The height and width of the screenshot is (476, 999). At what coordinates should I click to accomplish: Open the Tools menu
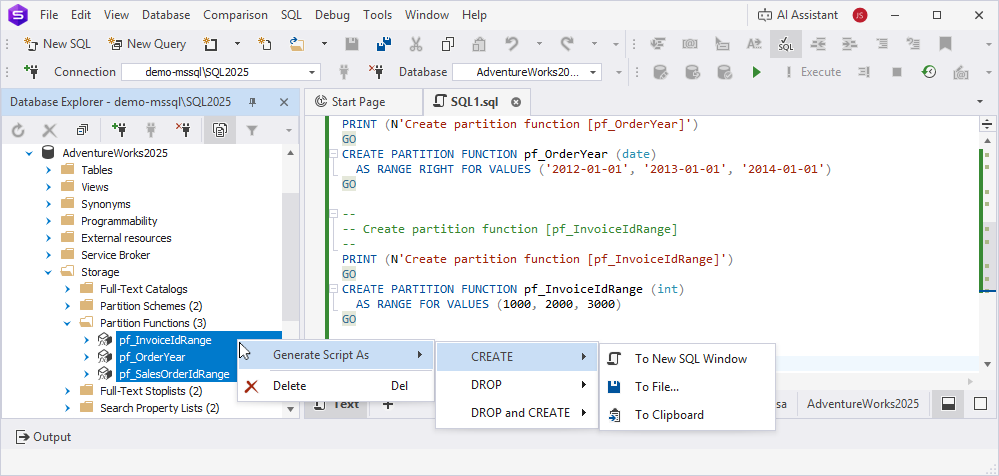[x=378, y=15]
